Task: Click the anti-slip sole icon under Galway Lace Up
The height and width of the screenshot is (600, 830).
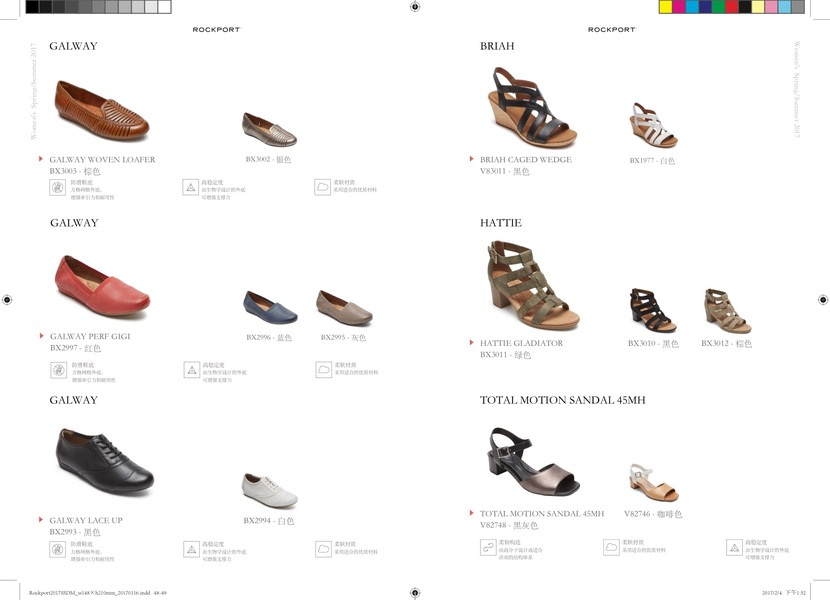Action: point(58,550)
